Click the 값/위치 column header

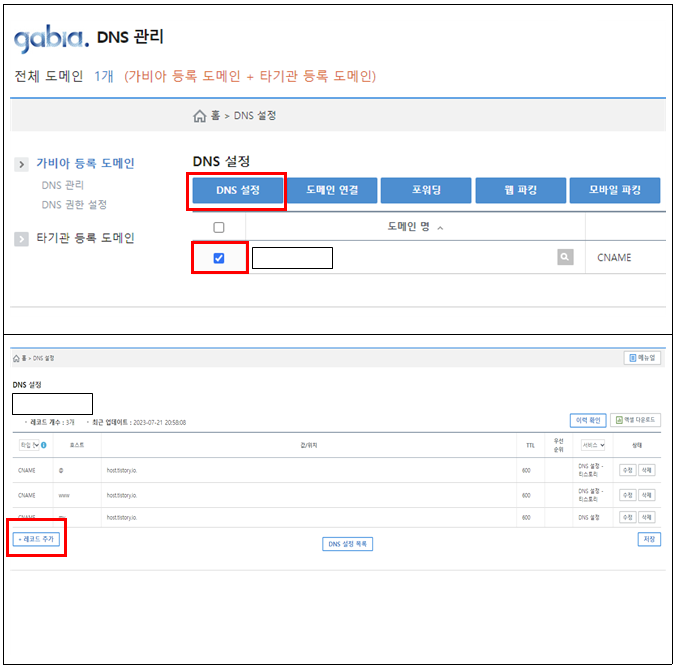(309, 445)
